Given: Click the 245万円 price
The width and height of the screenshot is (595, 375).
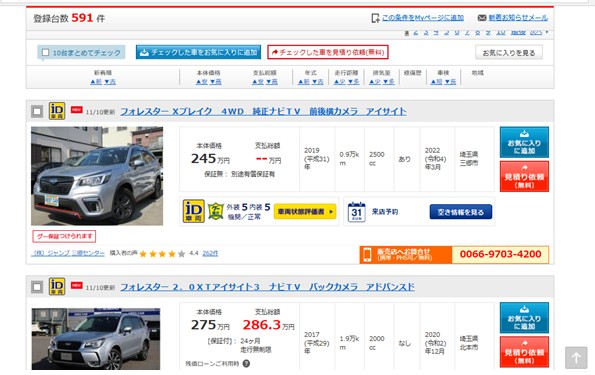Looking at the screenshot, I should click(210, 159).
